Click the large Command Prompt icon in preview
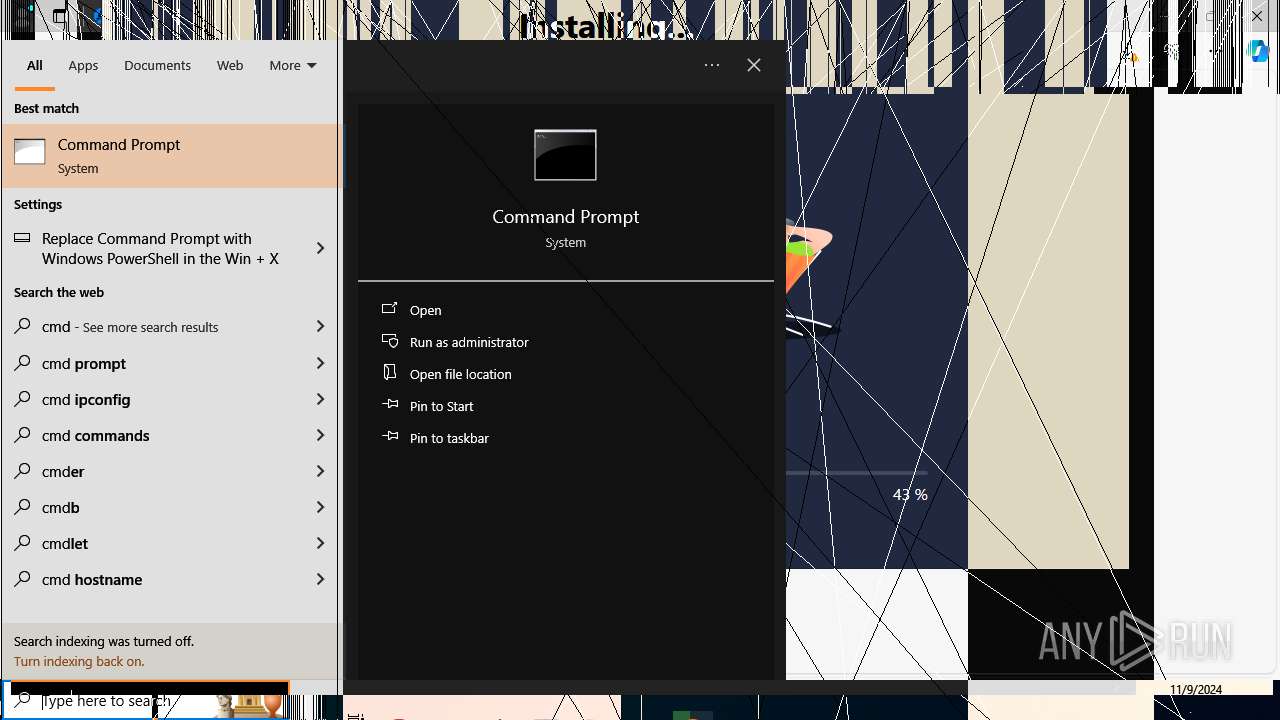The width and height of the screenshot is (1280, 720). click(x=565, y=155)
